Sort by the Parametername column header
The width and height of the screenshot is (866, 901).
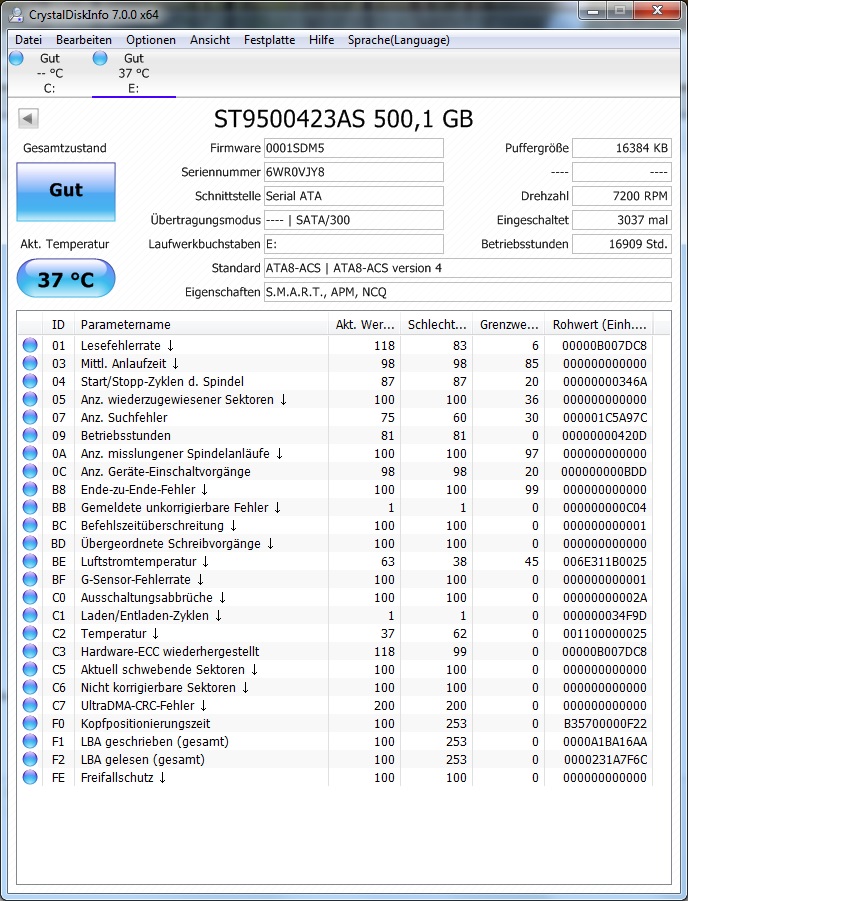(x=201, y=325)
